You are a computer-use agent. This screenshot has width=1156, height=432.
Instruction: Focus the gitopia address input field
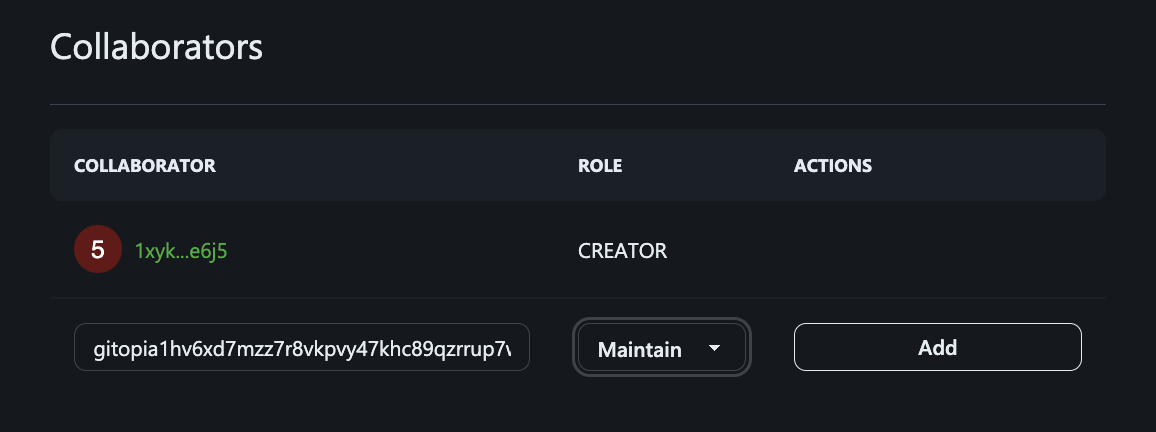pos(302,347)
